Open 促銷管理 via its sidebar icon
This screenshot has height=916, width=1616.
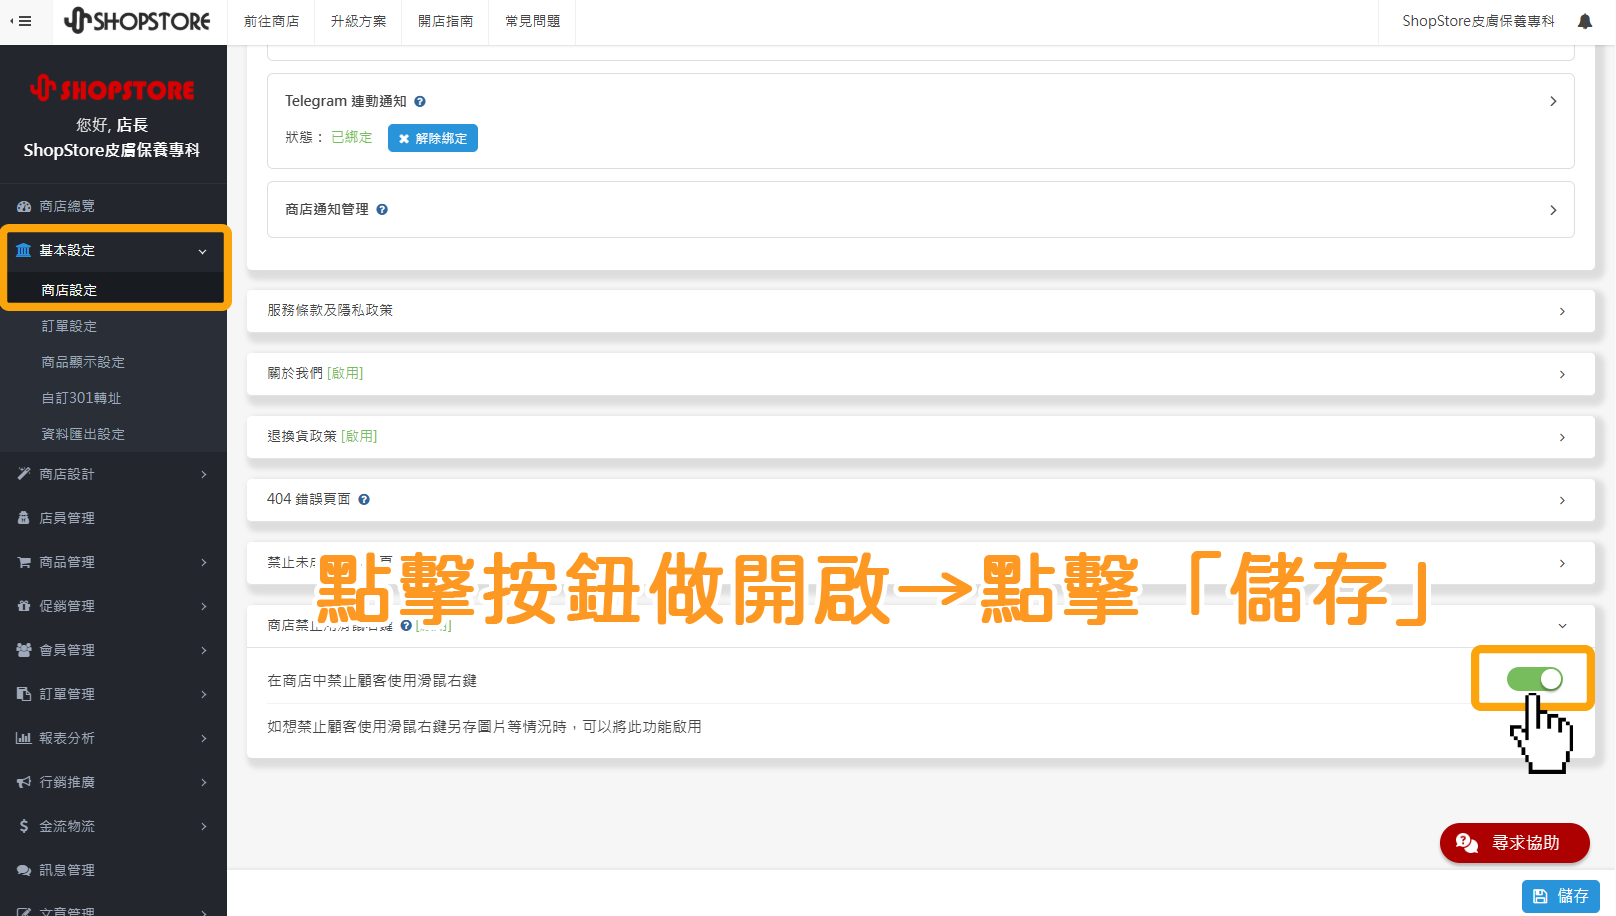pos(24,605)
